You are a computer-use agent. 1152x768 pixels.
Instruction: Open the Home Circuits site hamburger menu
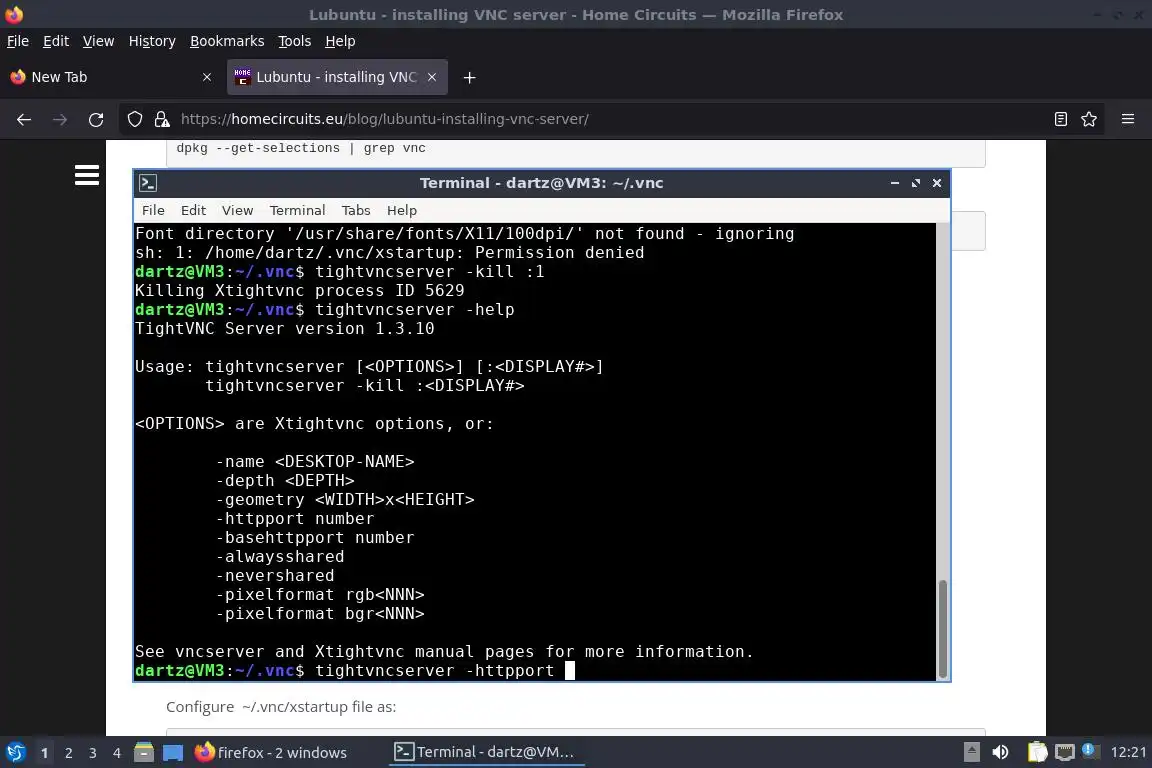point(87,175)
